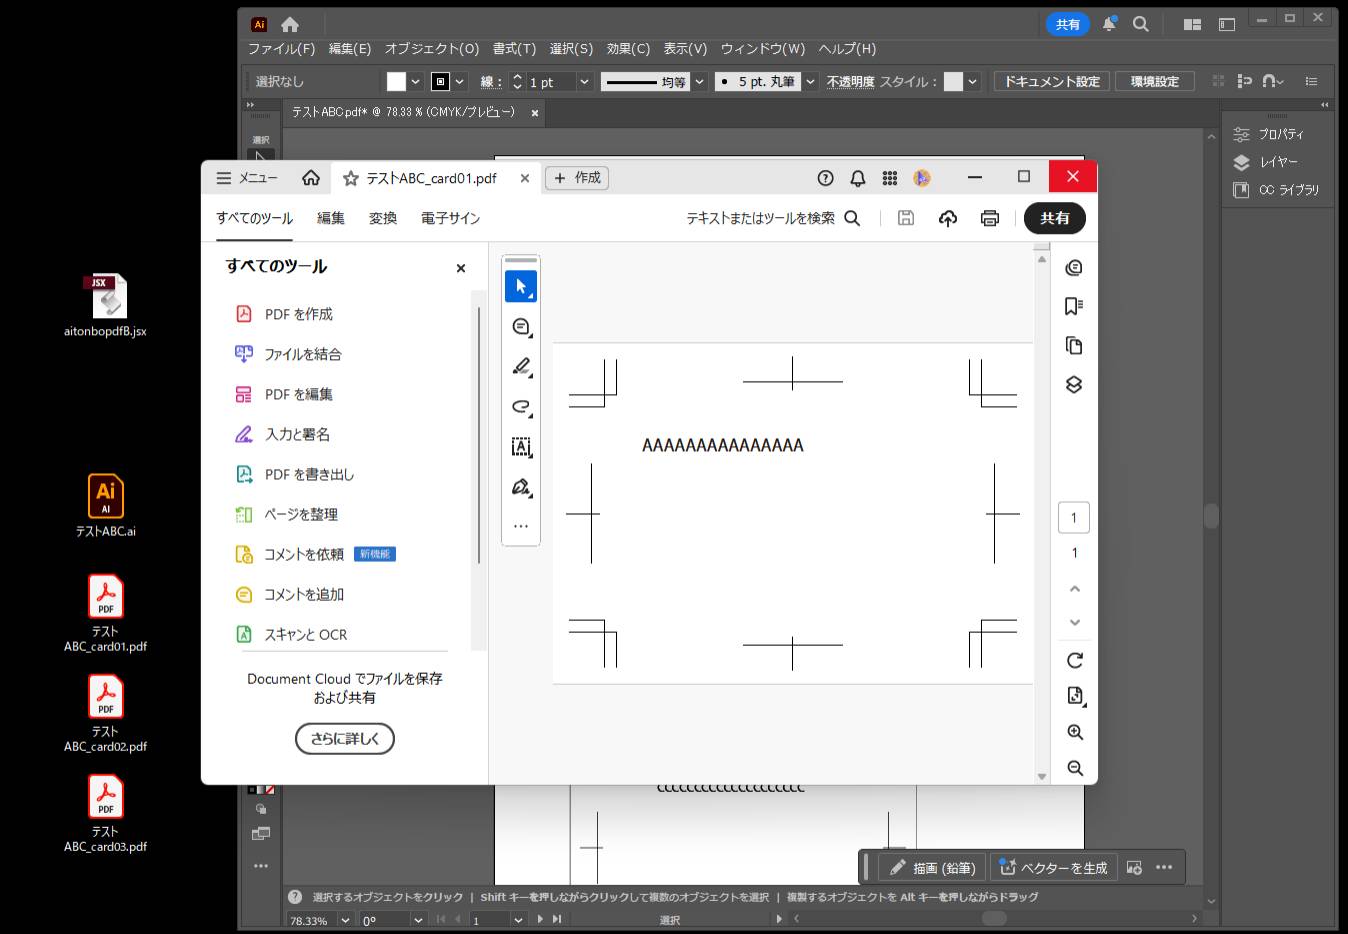
Task: Open the stroke weight dropdown
Action: (584, 82)
